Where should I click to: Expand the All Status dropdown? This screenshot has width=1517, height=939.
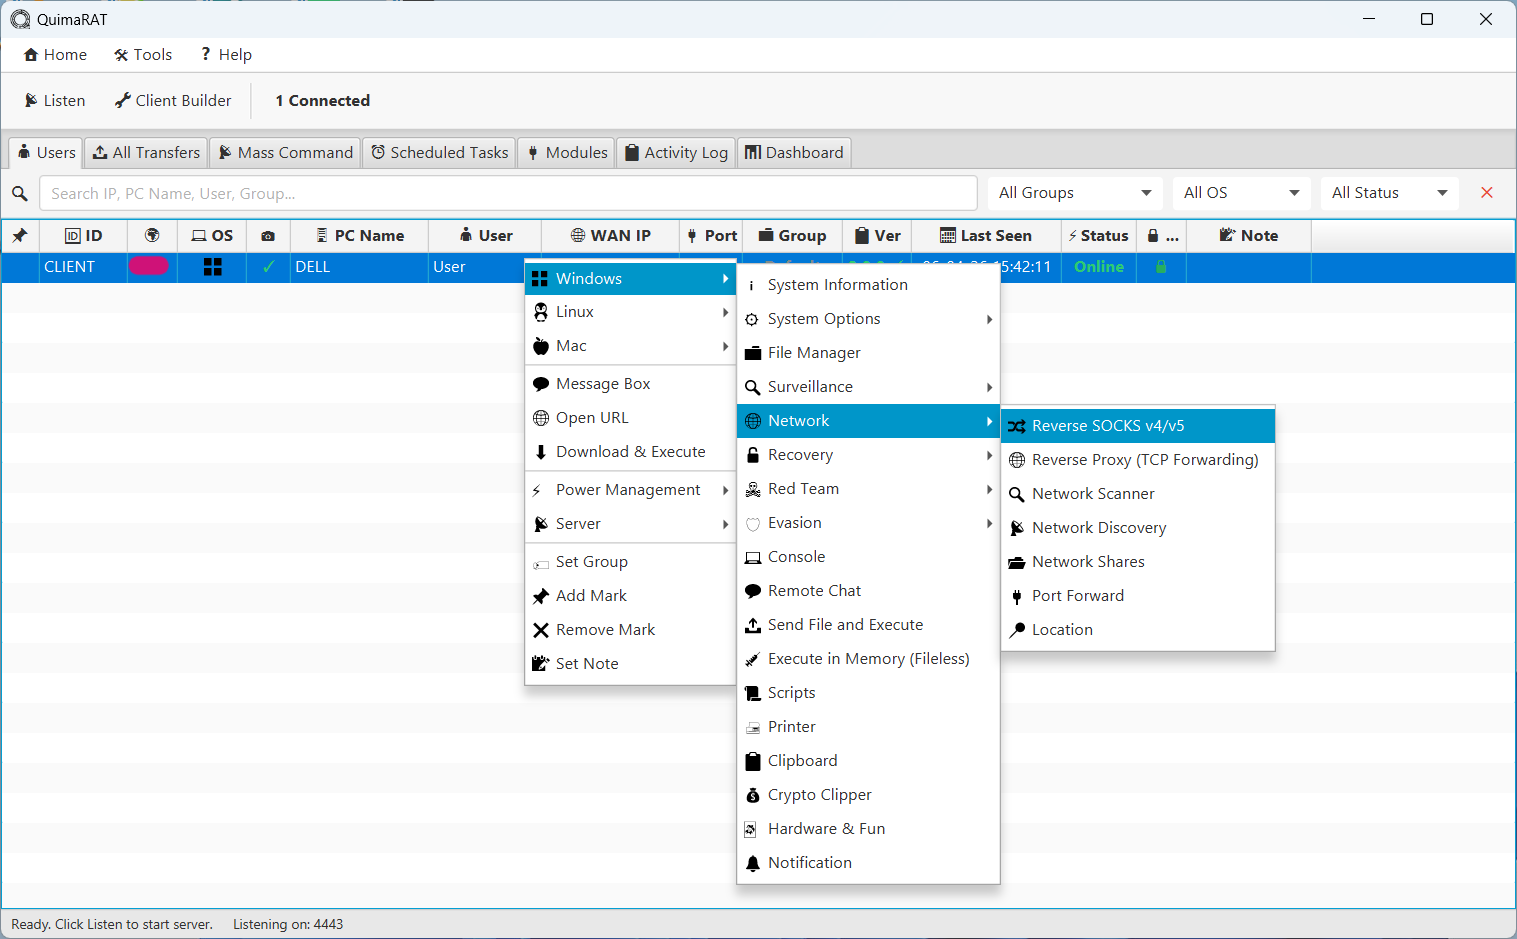pyautogui.click(x=1389, y=193)
